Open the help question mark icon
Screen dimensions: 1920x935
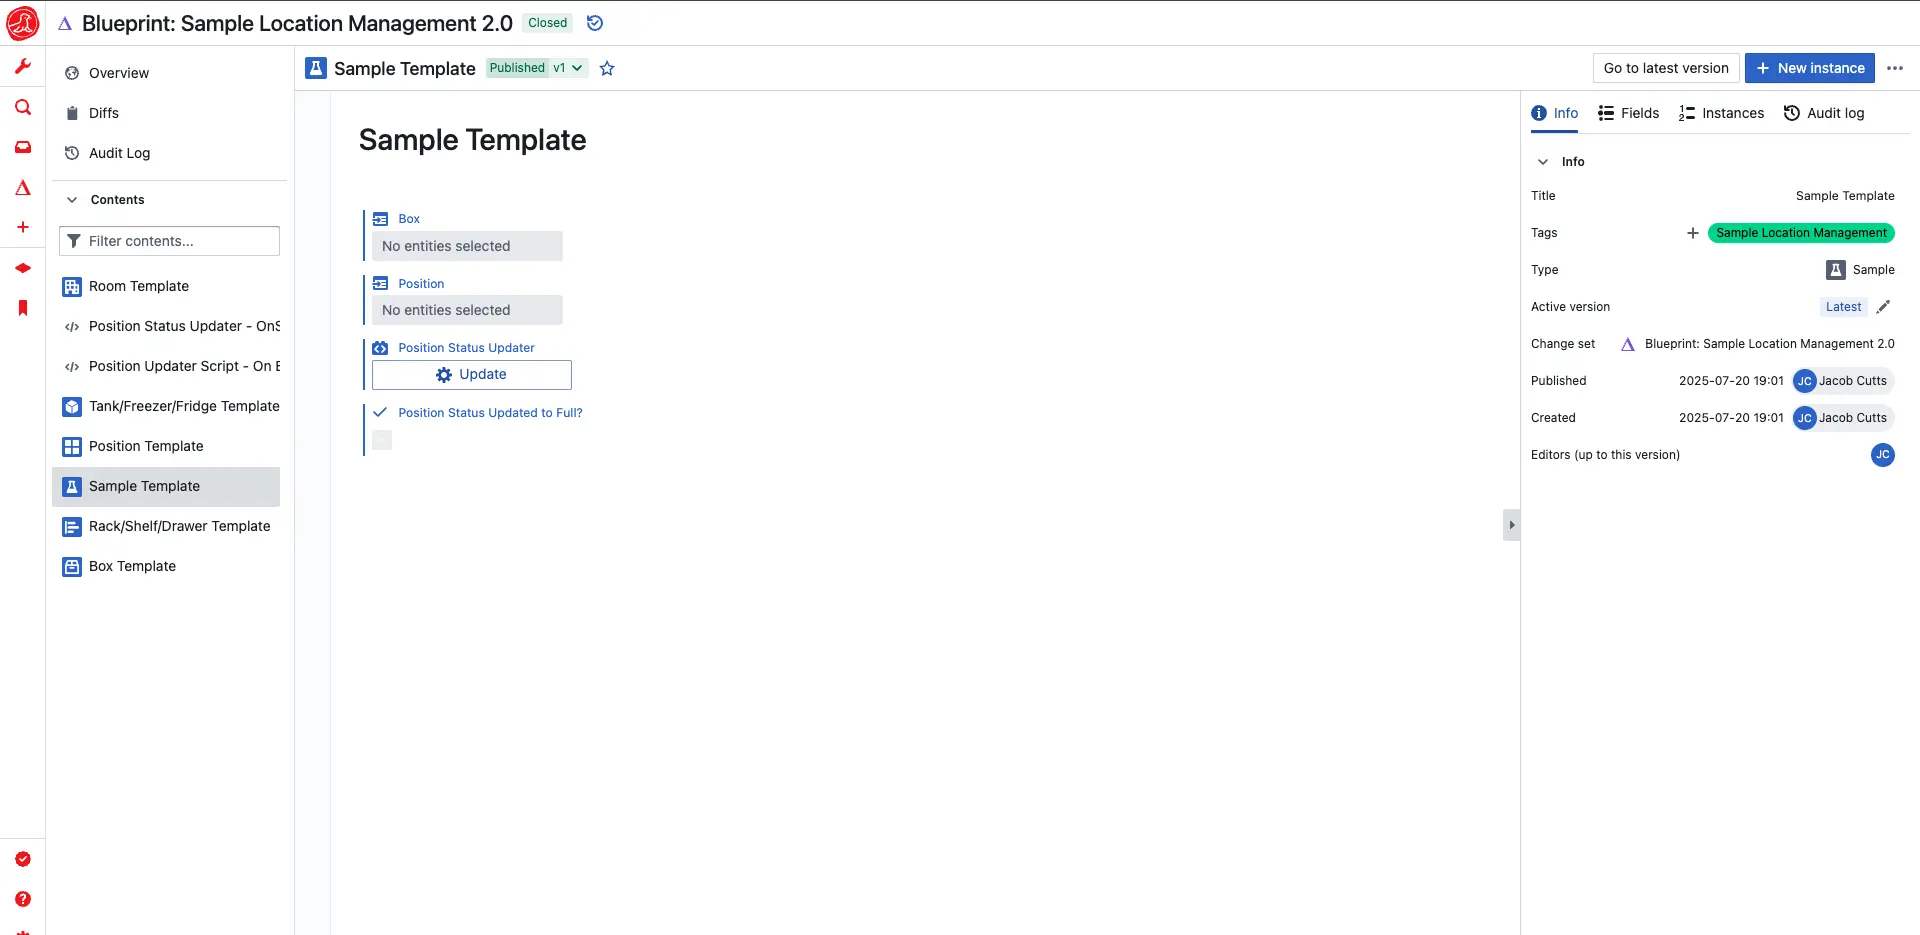(x=22, y=899)
